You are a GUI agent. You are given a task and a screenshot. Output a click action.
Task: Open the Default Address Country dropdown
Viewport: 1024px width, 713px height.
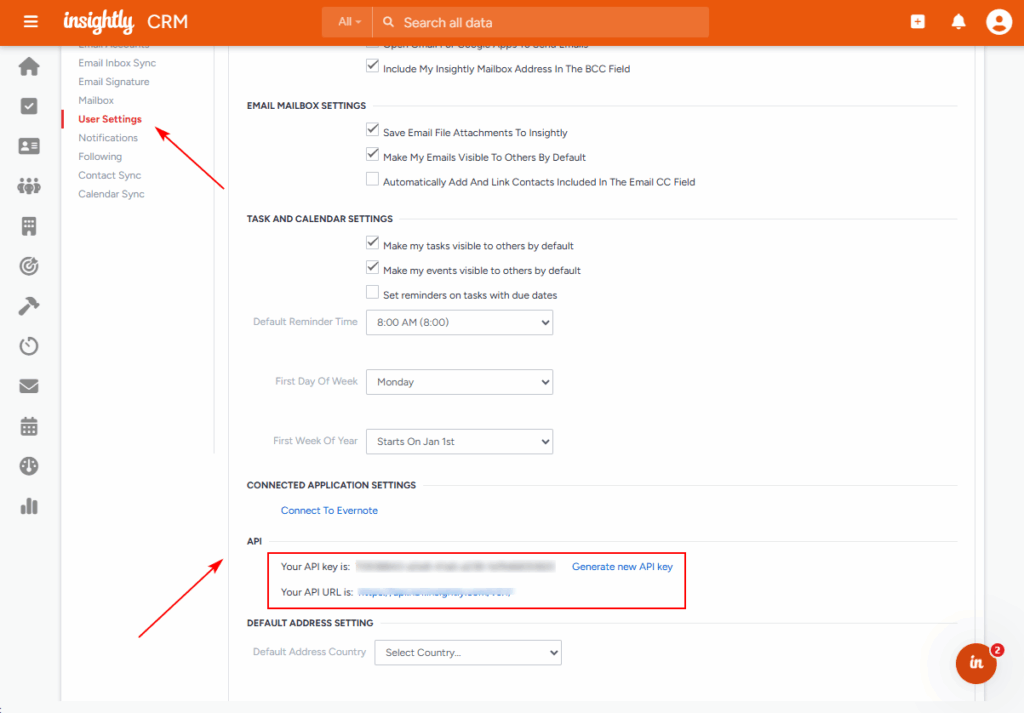click(x=467, y=653)
